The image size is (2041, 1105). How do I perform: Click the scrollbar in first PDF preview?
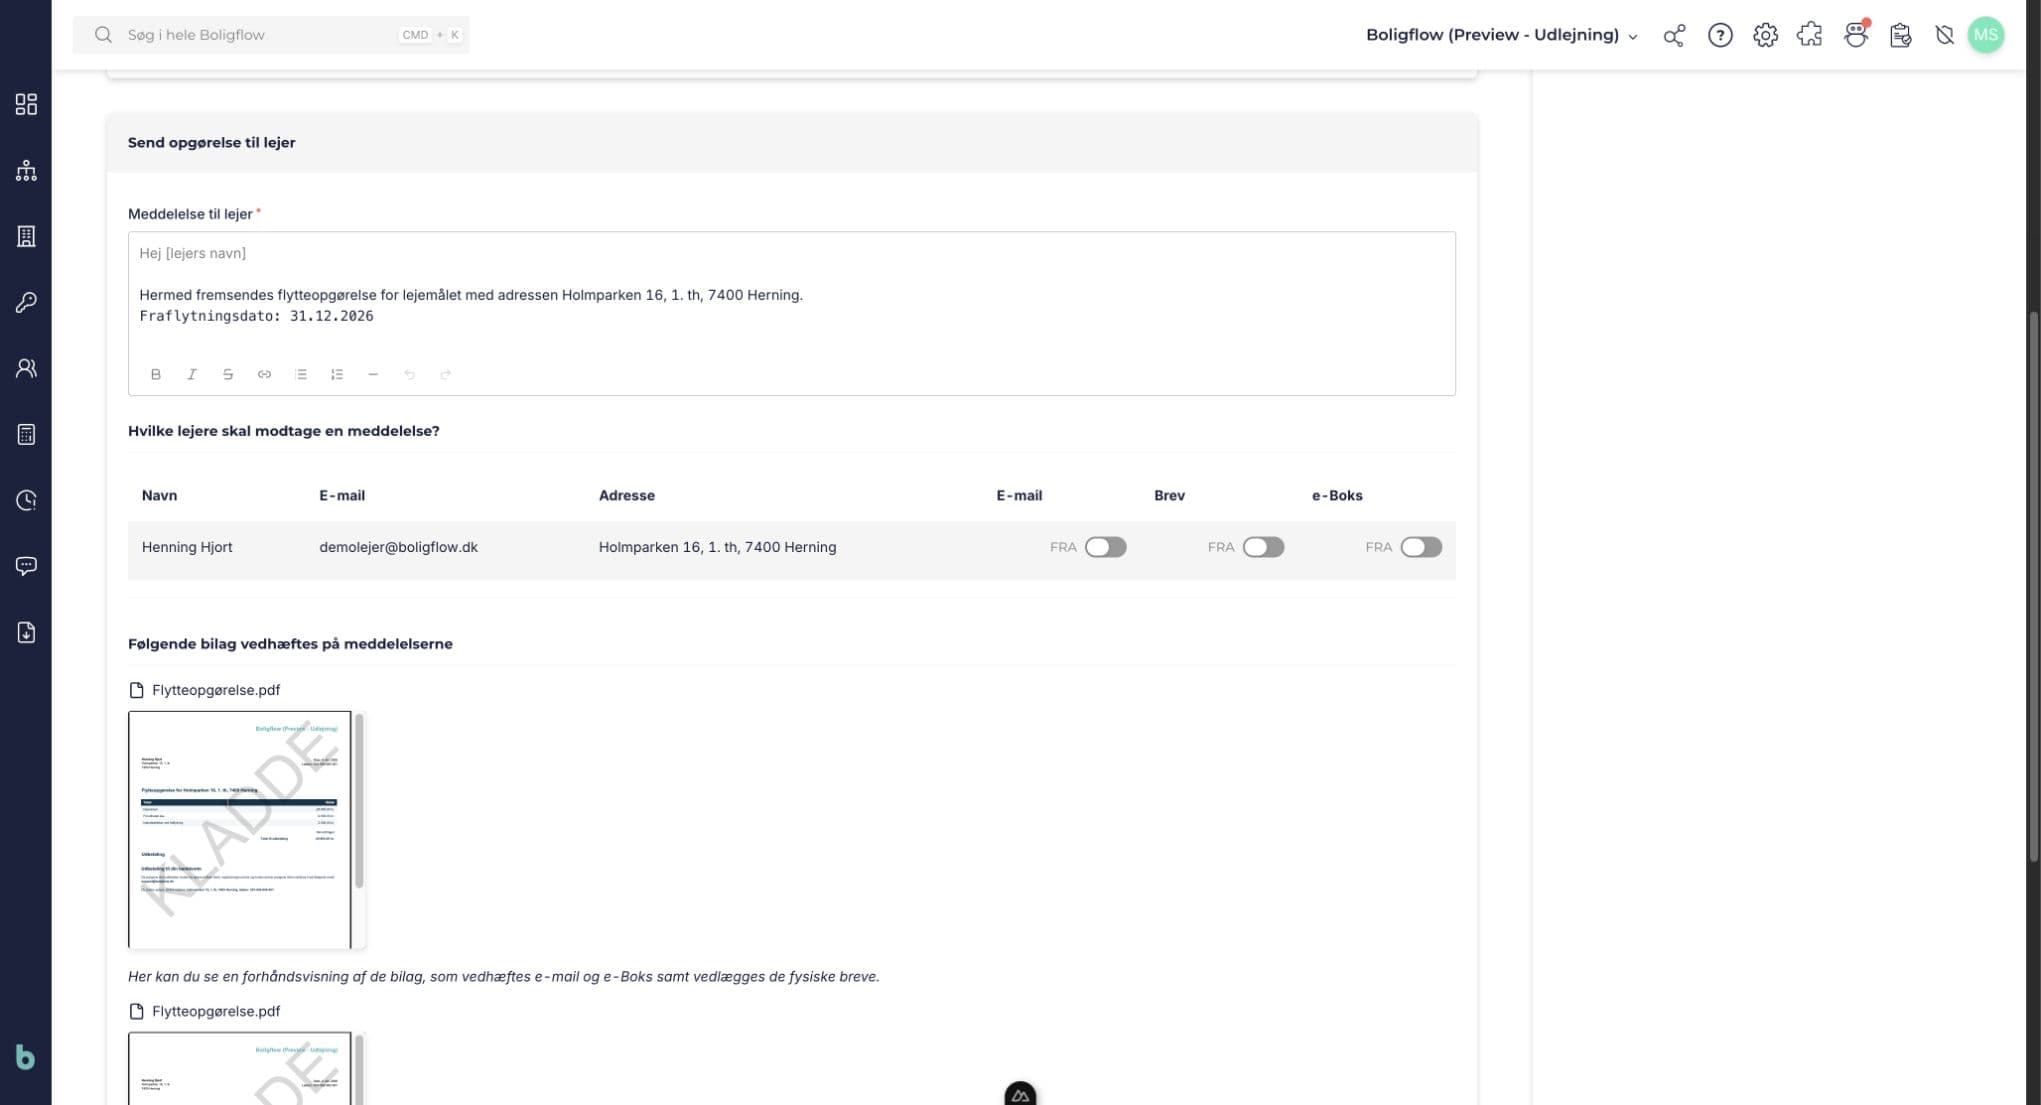coord(359,800)
